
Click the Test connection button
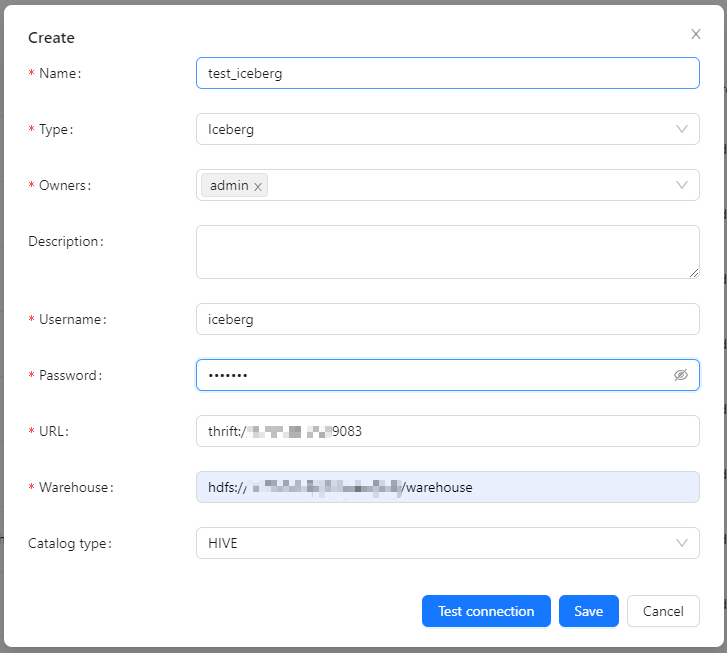pos(486,611)
